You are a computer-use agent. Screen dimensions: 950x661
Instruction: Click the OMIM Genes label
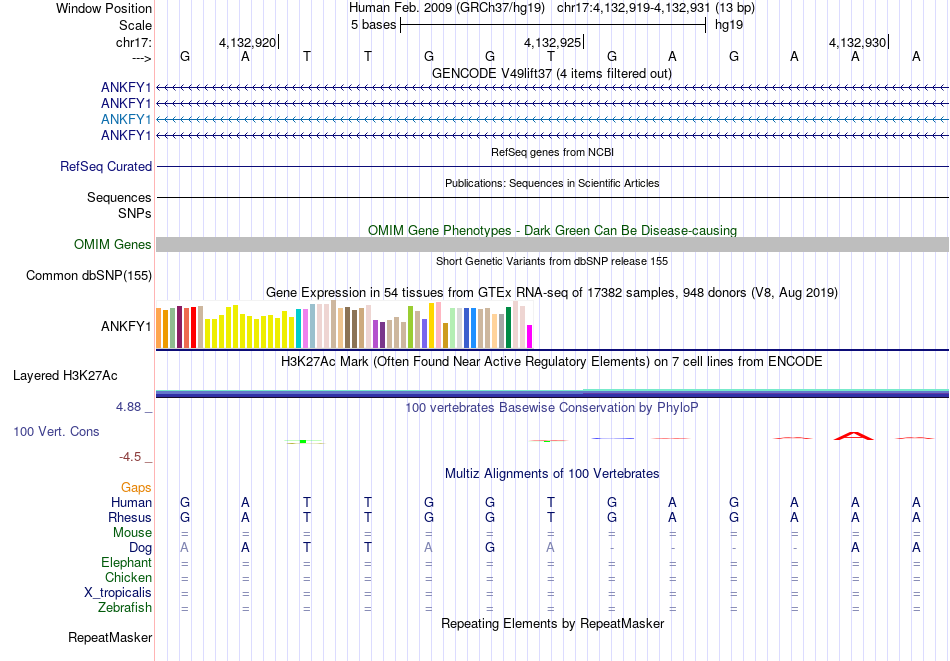113,244
